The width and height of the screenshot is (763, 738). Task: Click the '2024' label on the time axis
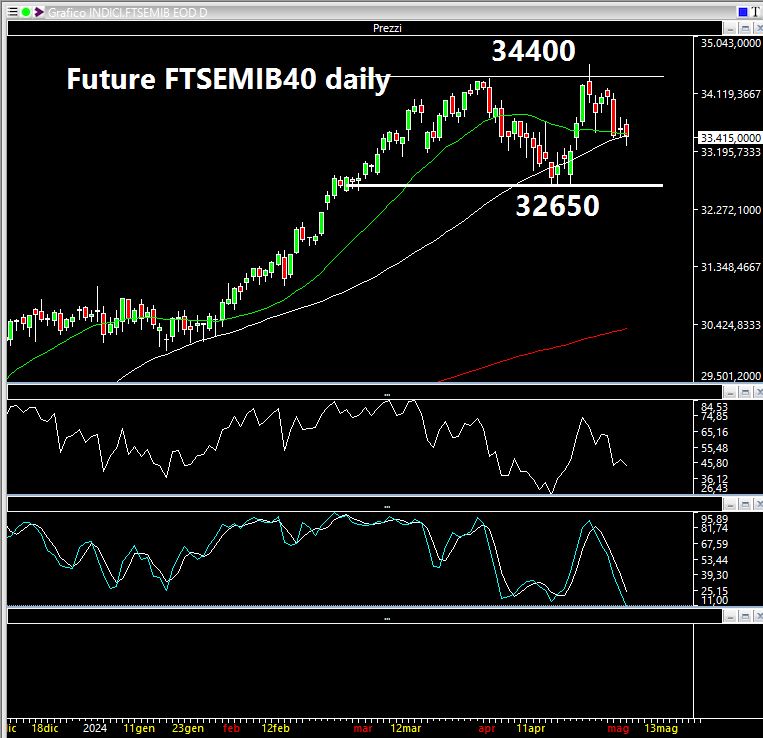[95, 728]
